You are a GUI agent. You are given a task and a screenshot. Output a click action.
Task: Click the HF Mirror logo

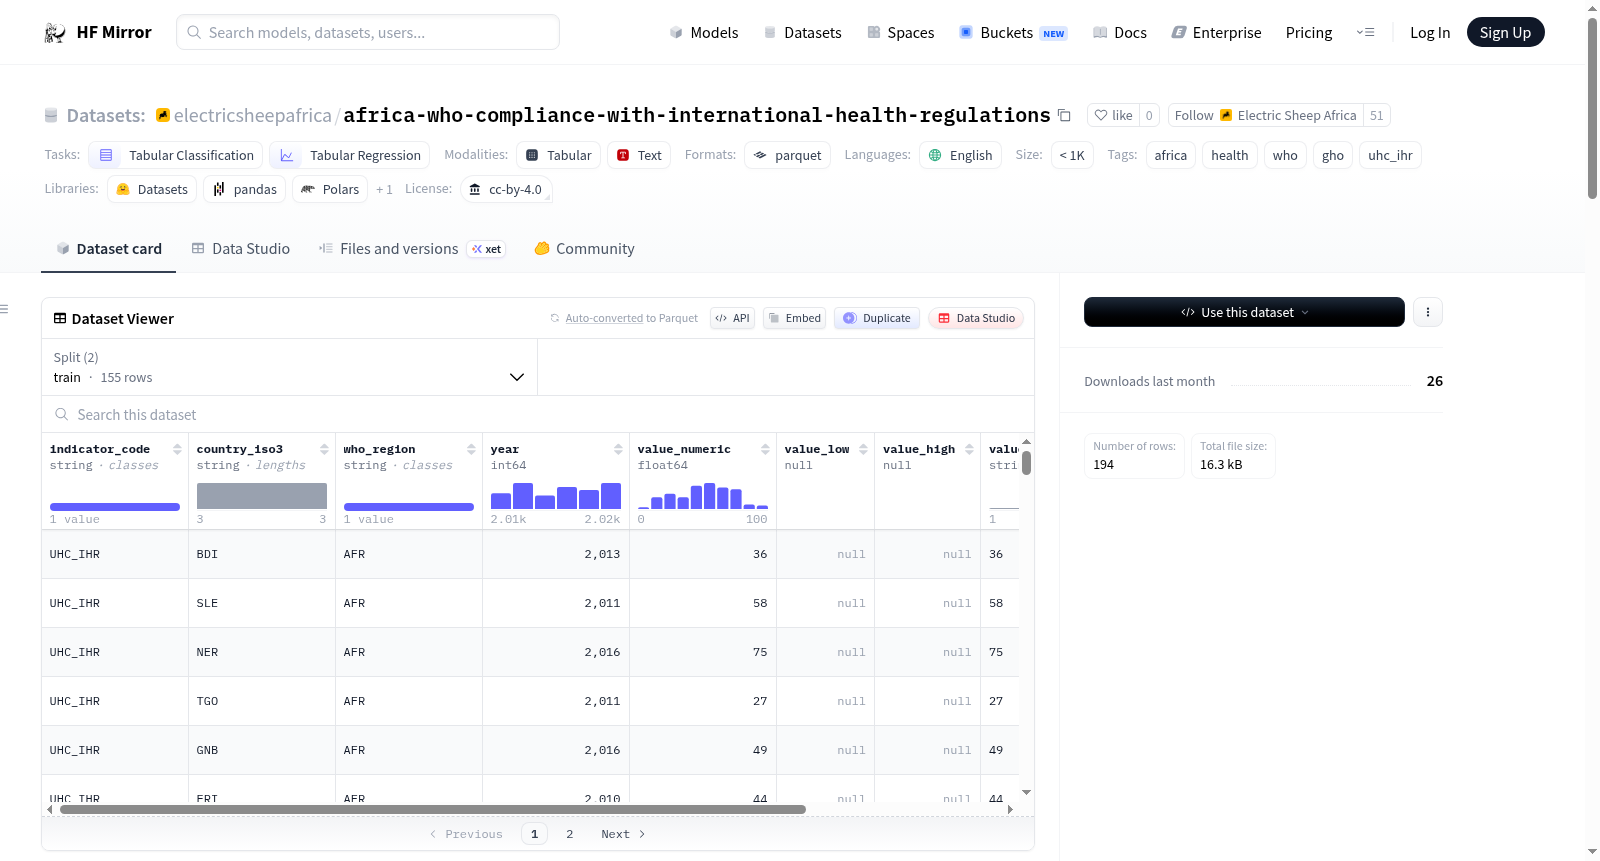click(x=98, y=32)
